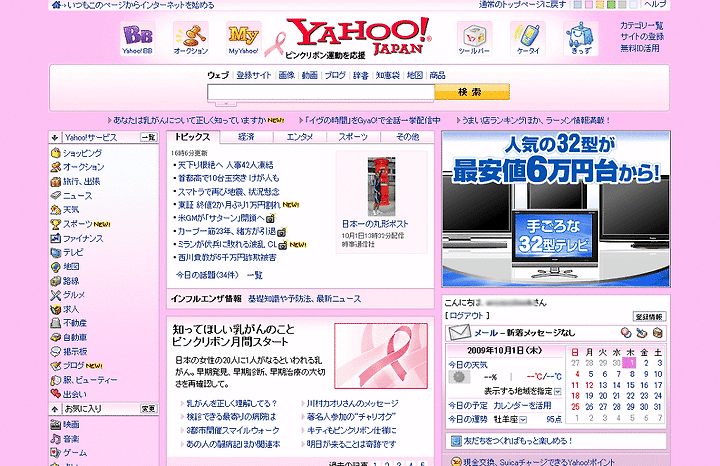Select the Images (画像) search category

coord(287,75)
